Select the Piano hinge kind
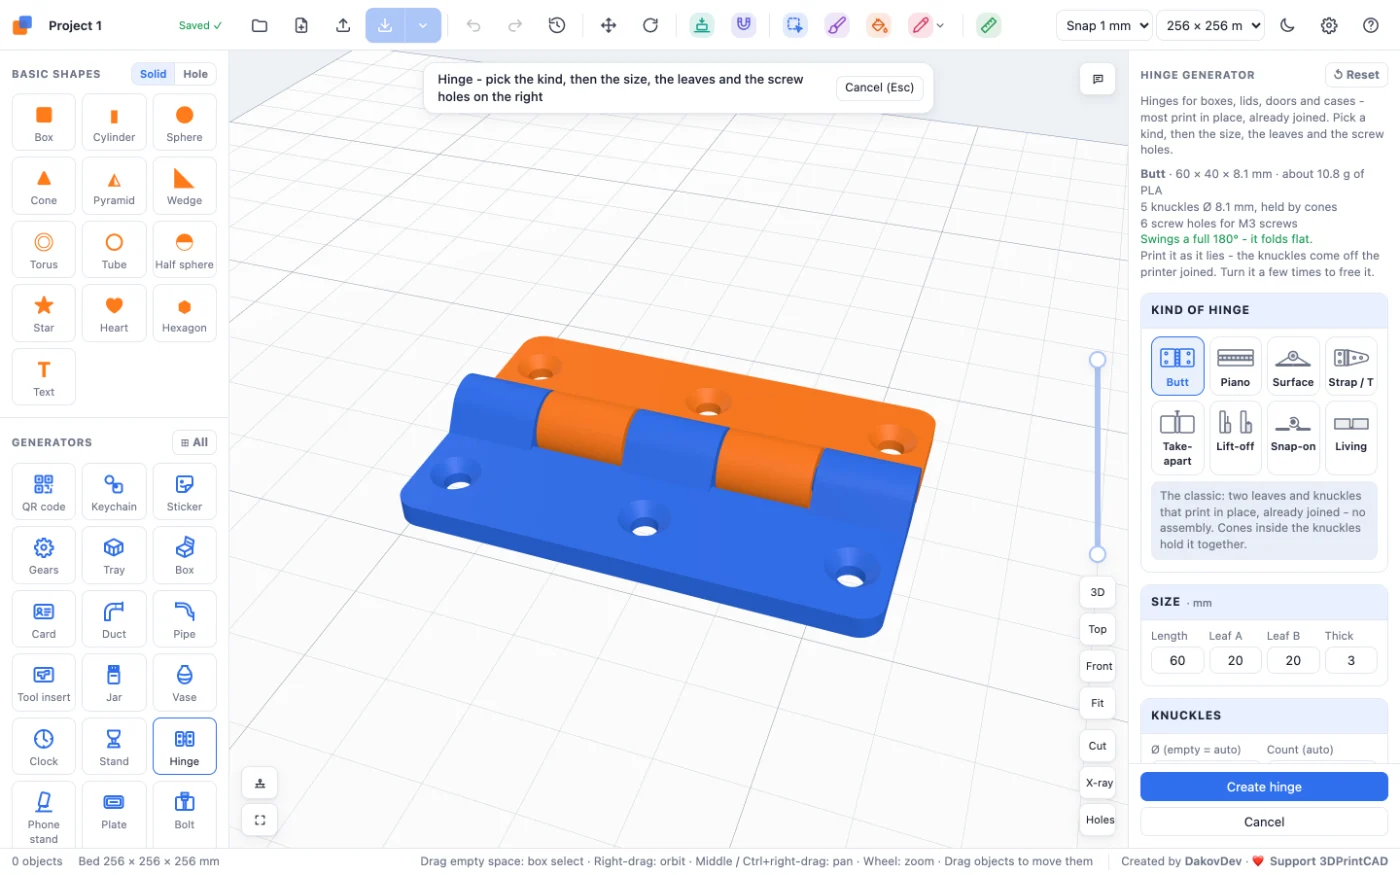This screenshot has height=875, width=1400. tap(1235, 366)
